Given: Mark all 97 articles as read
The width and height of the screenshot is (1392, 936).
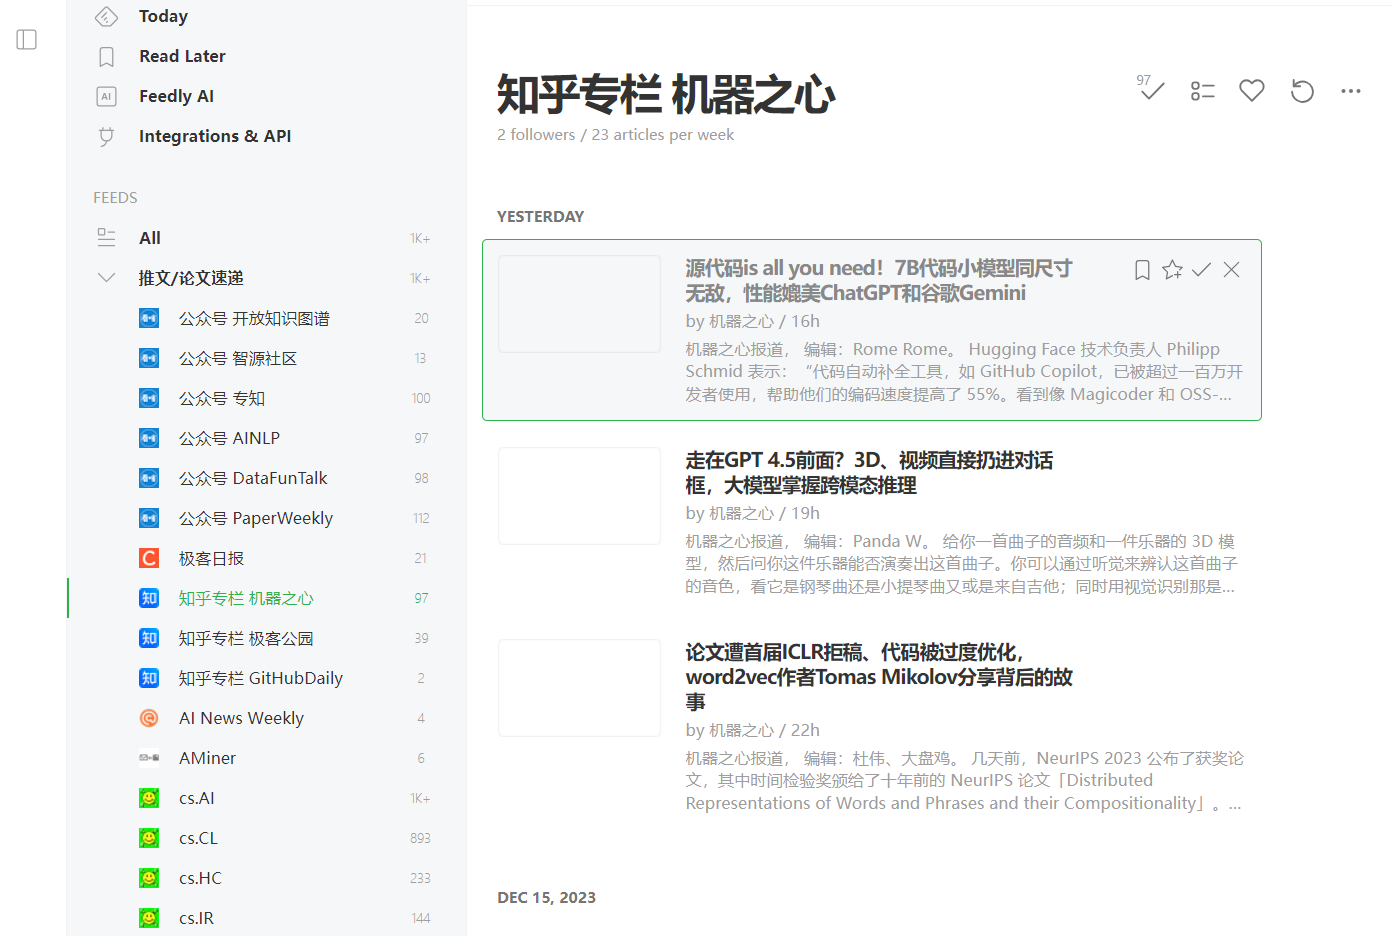Looking at the screenshot, I should pyautogui.click(x=1150, y=89).
